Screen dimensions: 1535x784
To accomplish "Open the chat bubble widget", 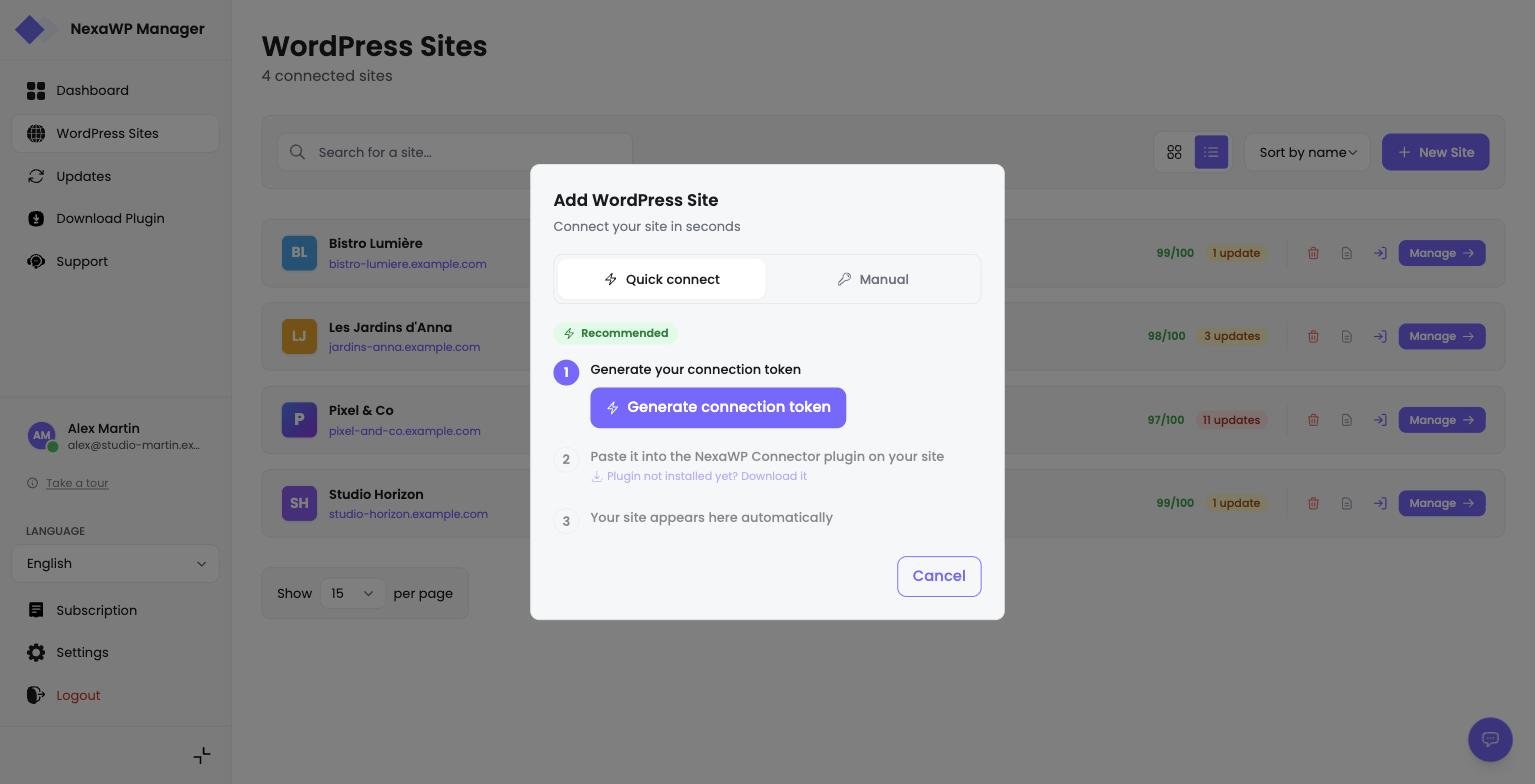I will point(1490,739).
